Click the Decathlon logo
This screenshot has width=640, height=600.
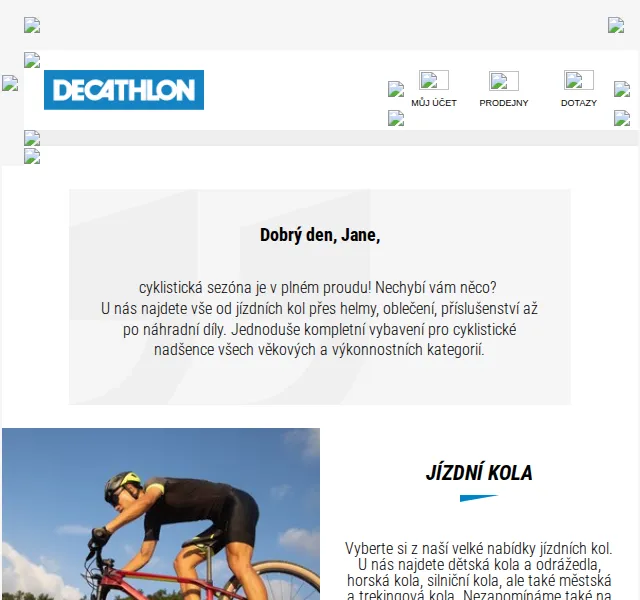[x=124, y=90]
